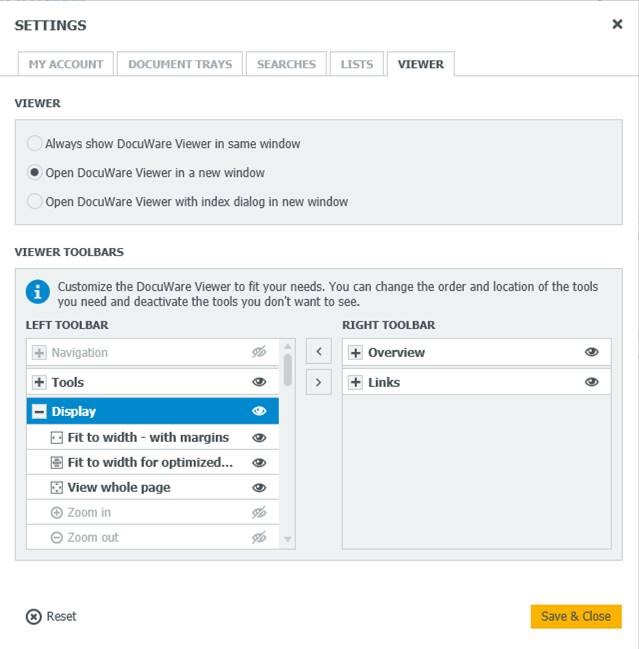Expand the Links group in right toolbar
The image size is (639, 649).
(x=355, y=382)
